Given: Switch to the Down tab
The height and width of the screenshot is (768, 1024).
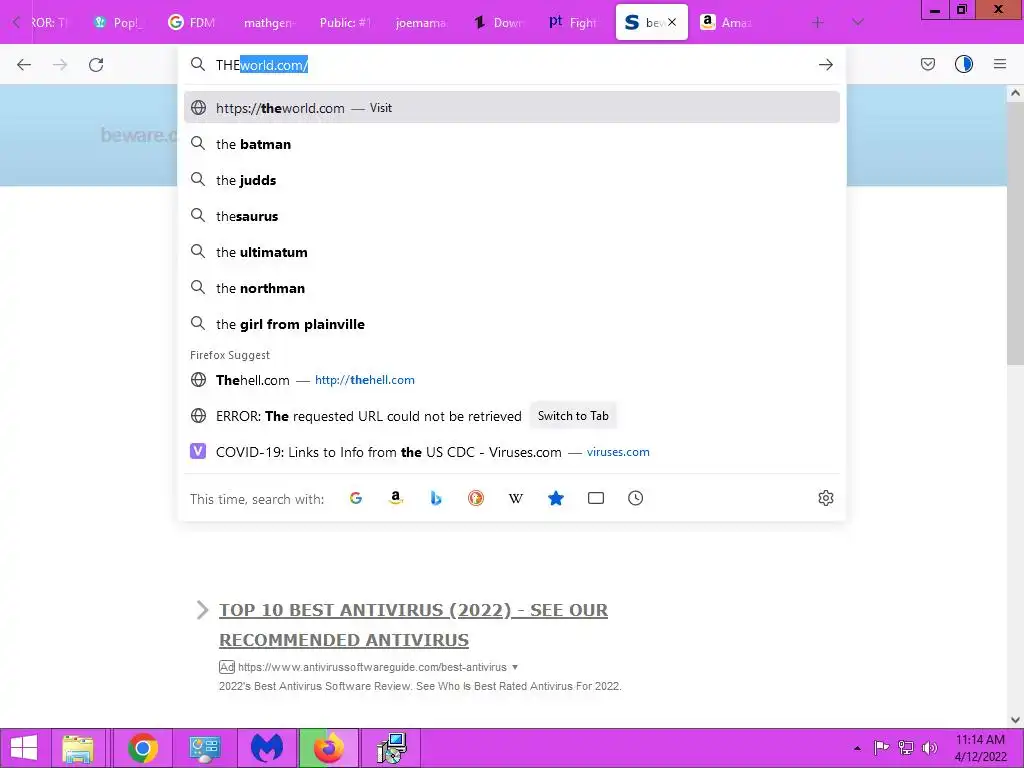Looking at the screenshot, I should click(498, 22).
